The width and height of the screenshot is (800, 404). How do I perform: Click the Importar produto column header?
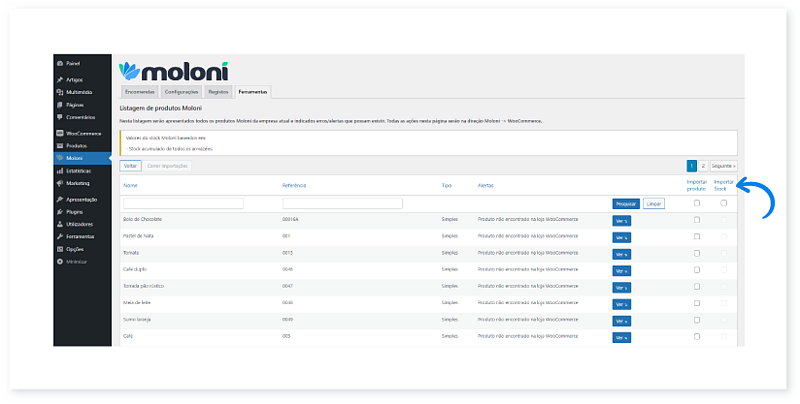click(x=696, y=186)
